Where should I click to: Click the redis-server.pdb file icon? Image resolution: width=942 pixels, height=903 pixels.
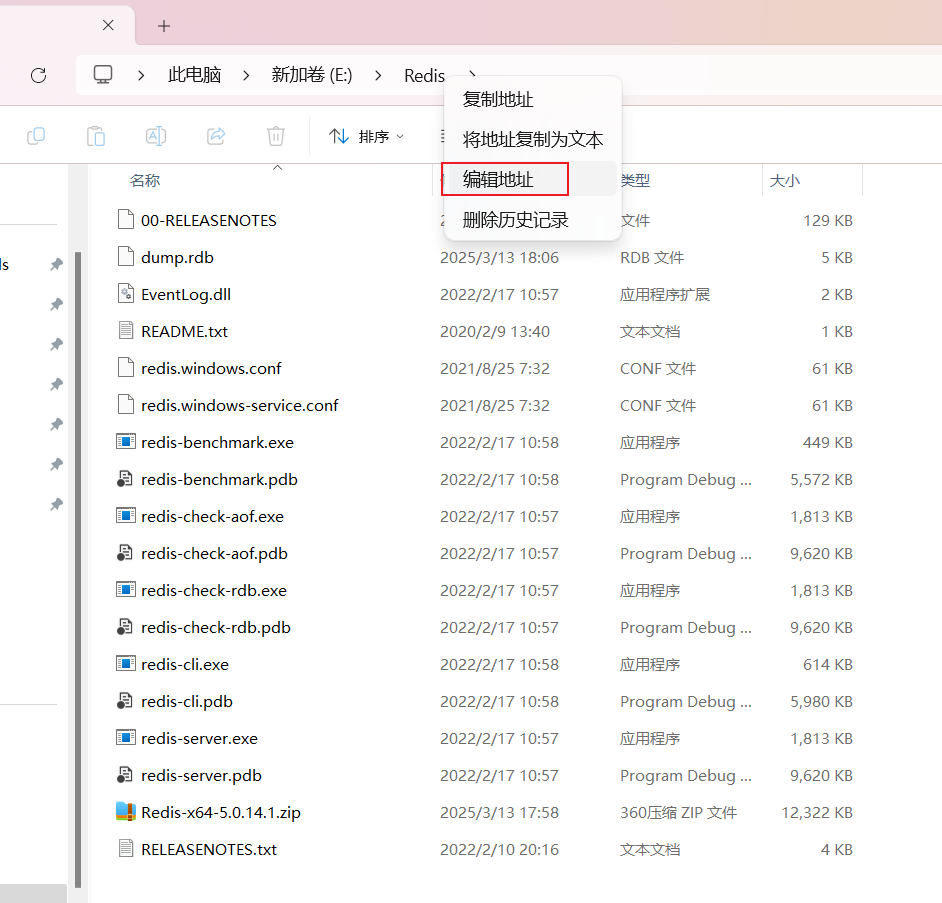coord(124,775)
